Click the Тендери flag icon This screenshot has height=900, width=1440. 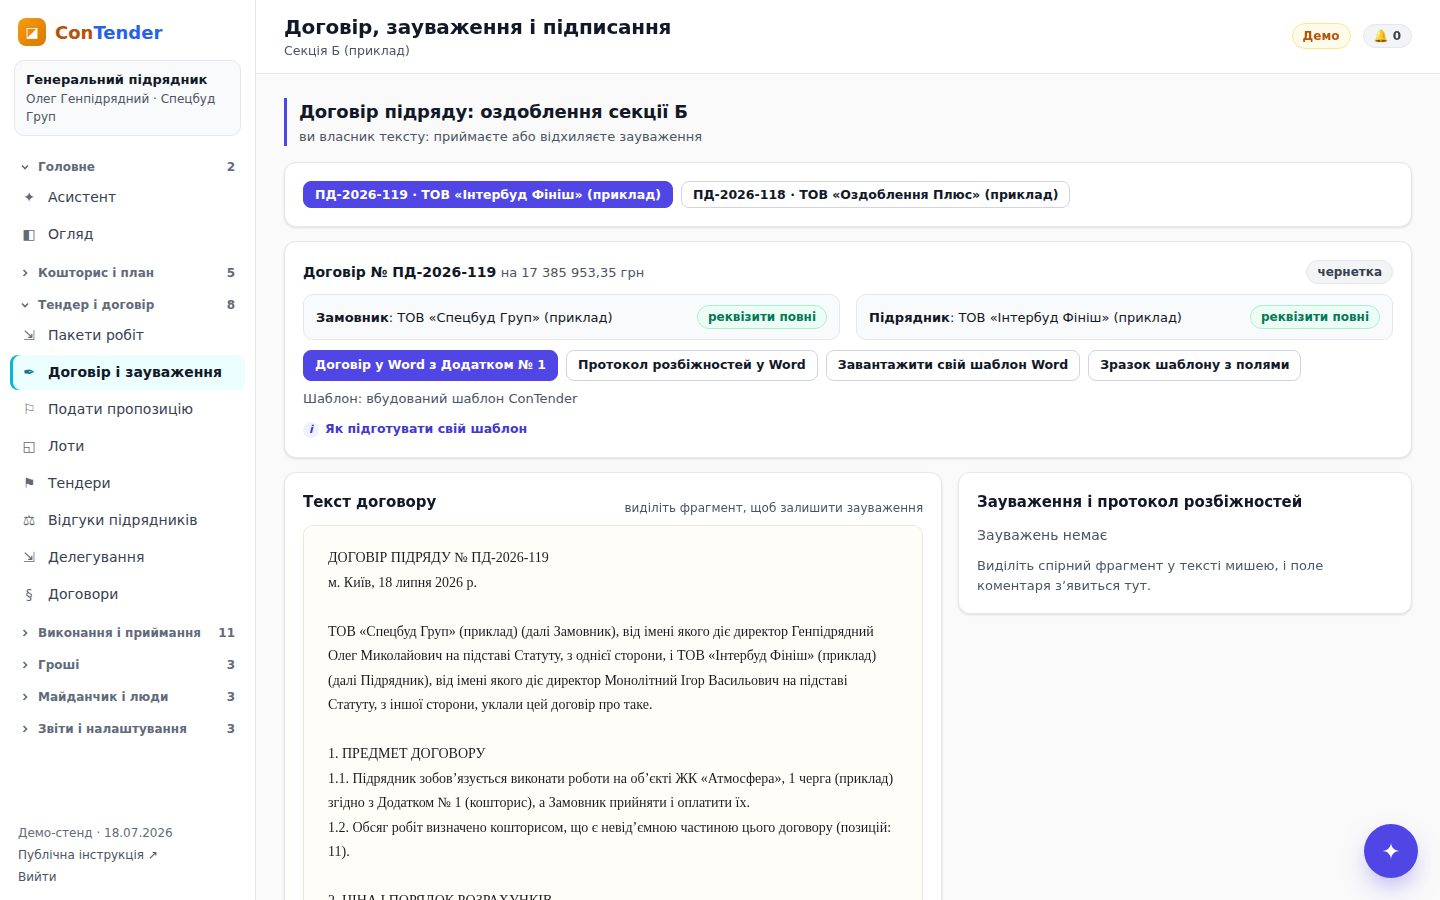(29, 483)
